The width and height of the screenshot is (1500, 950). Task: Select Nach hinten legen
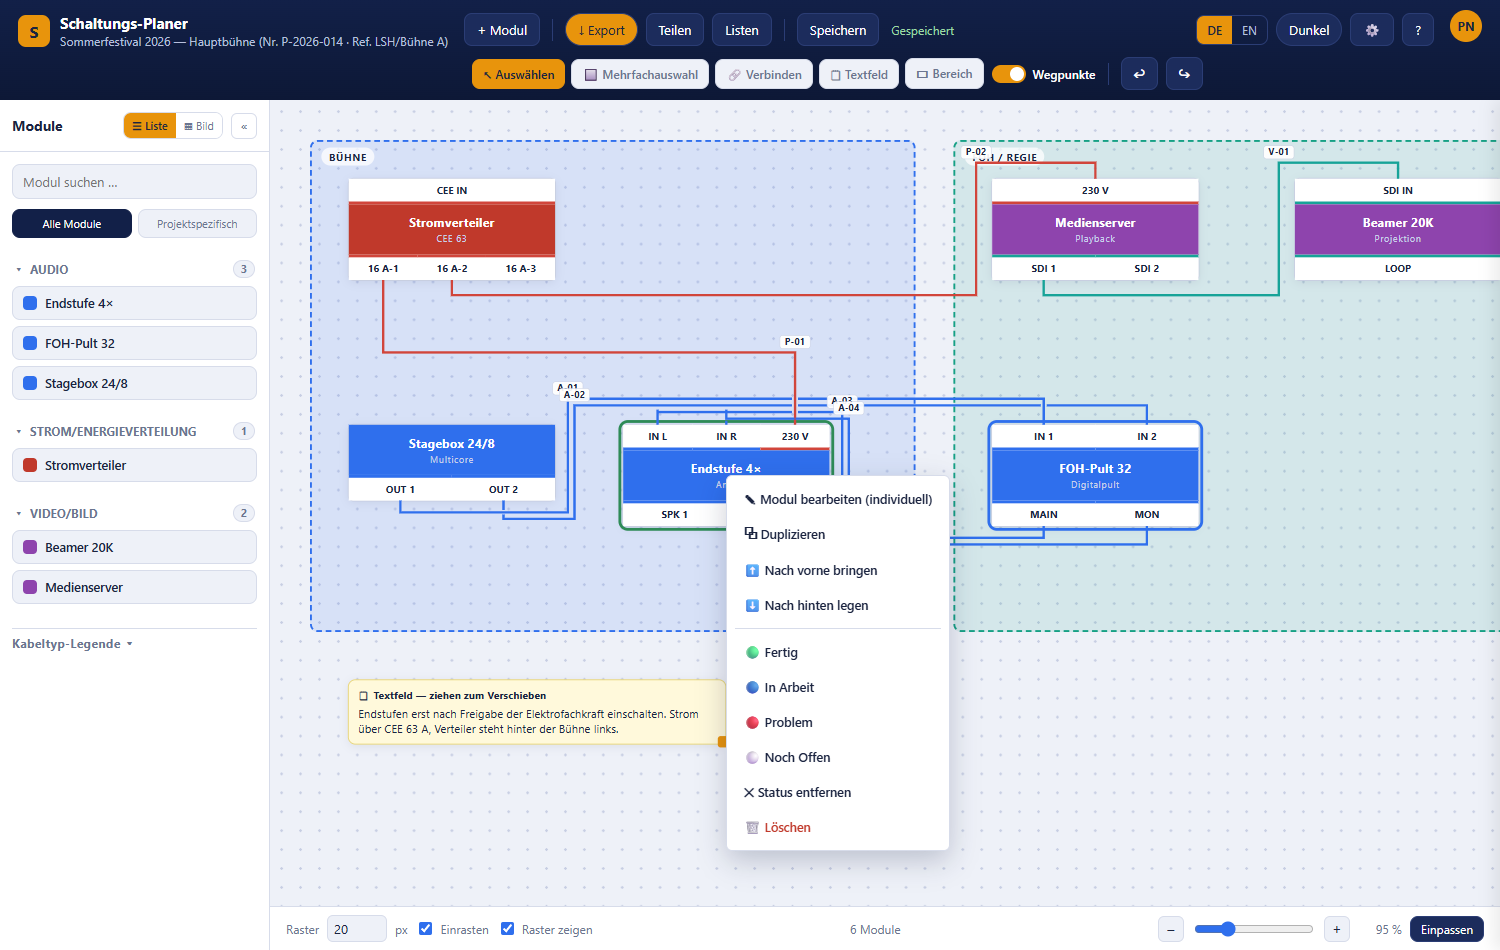838,605
